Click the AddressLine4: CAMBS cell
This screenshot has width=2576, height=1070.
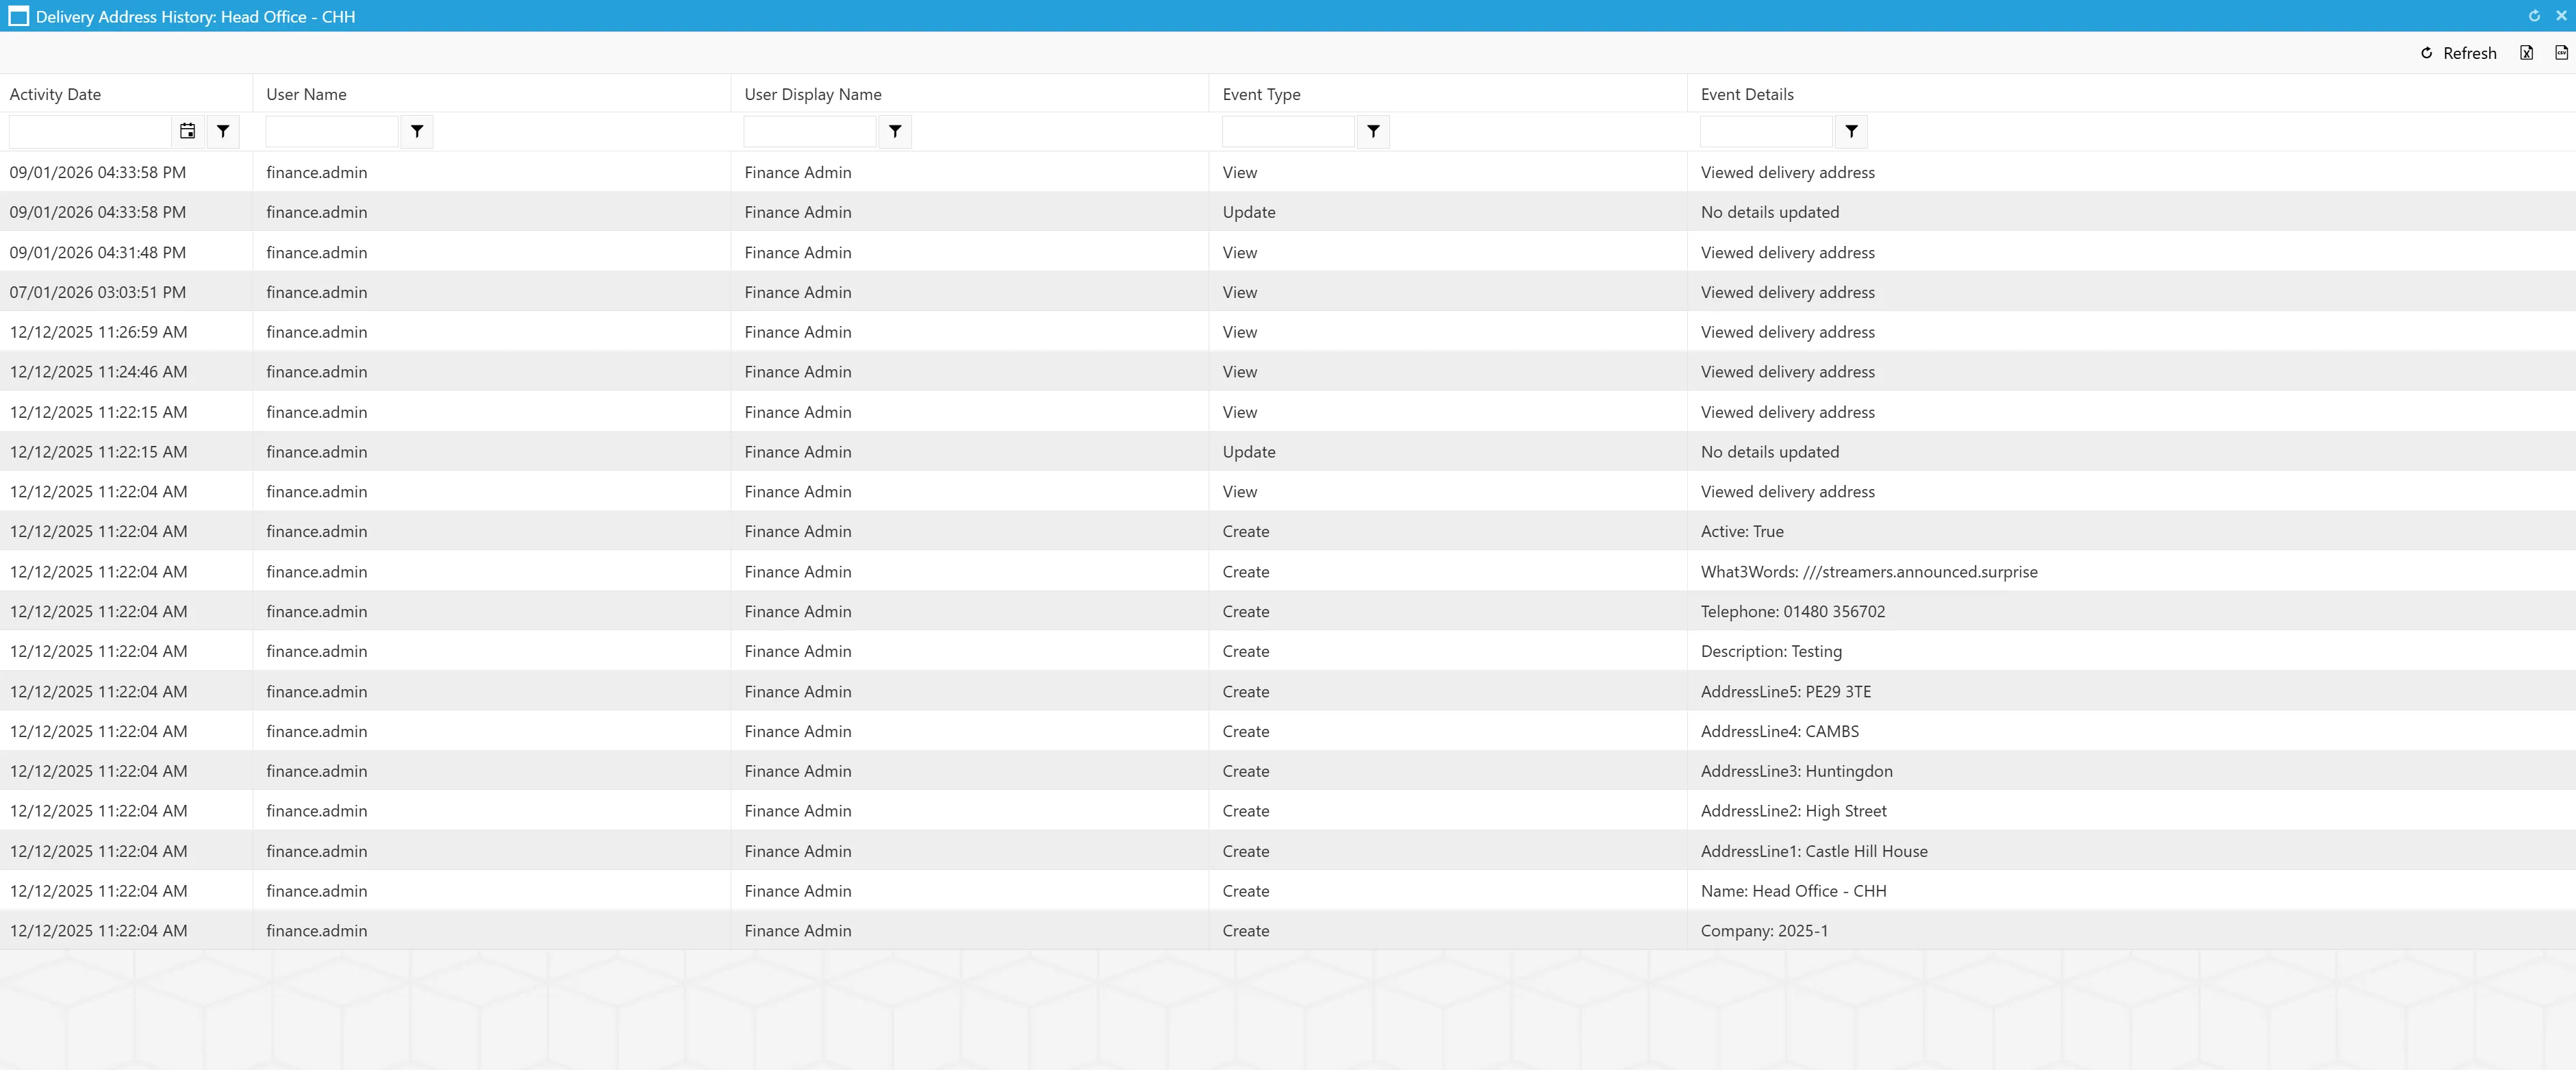2131,731
